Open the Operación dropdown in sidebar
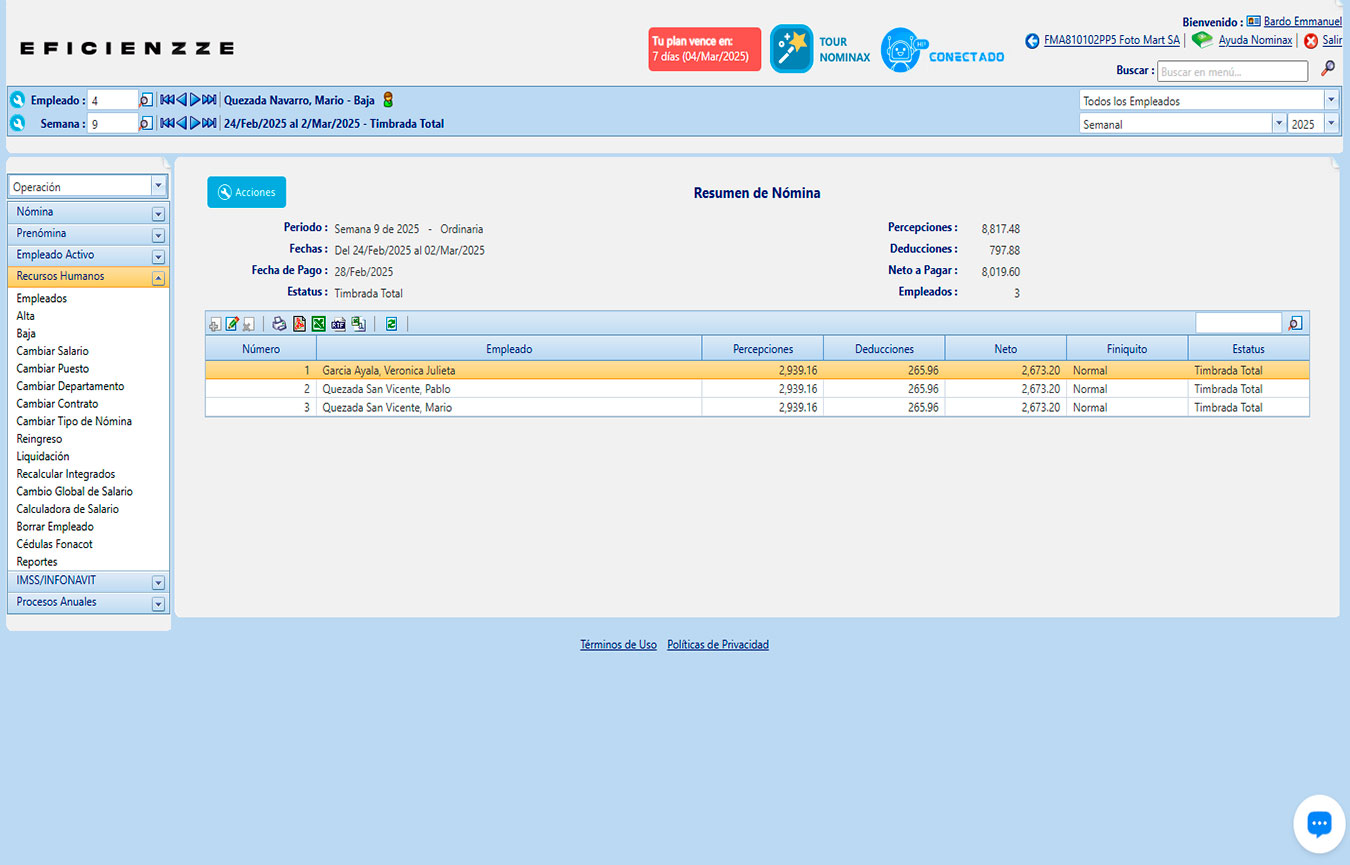Screen dimensions: 1350x865 point(158,186)
